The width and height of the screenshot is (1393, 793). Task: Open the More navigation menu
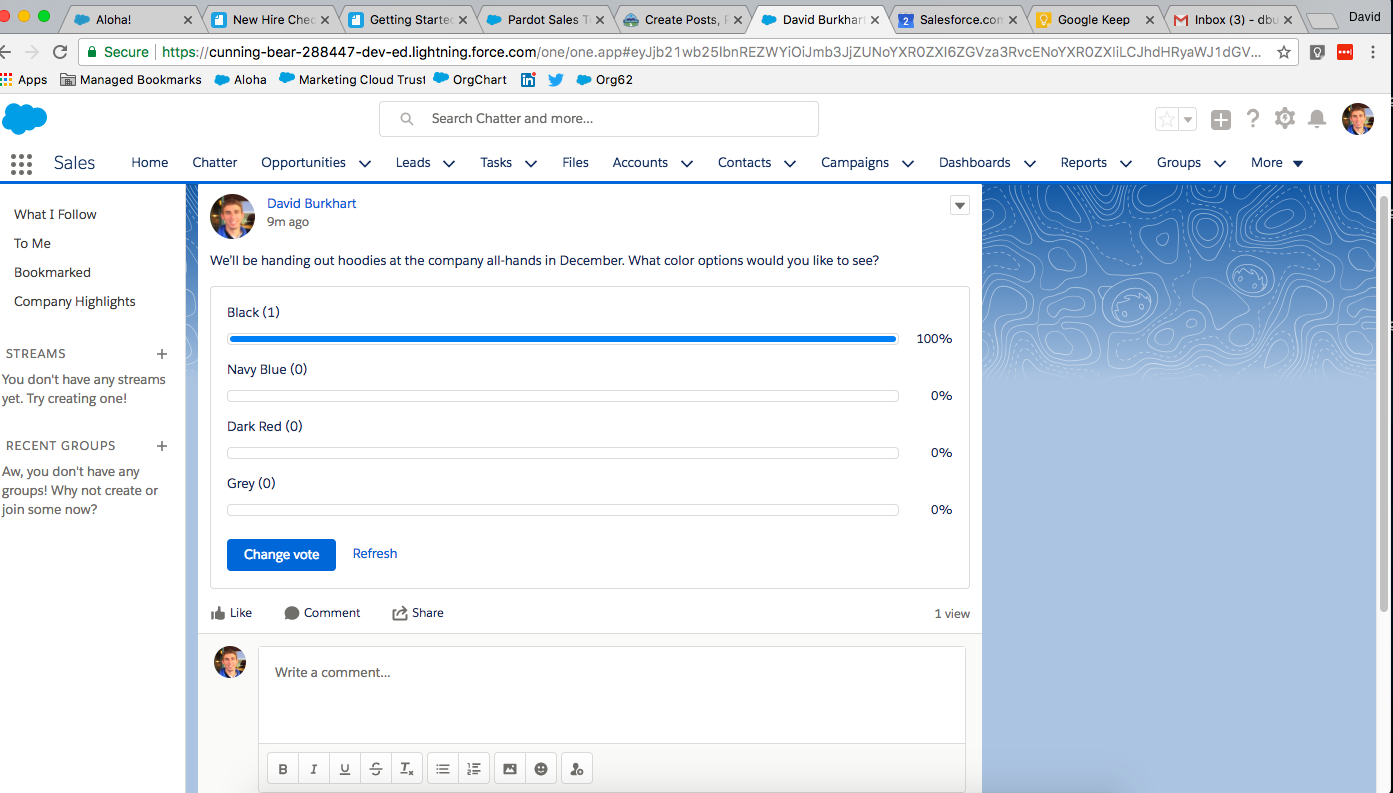coord(1277,163)
